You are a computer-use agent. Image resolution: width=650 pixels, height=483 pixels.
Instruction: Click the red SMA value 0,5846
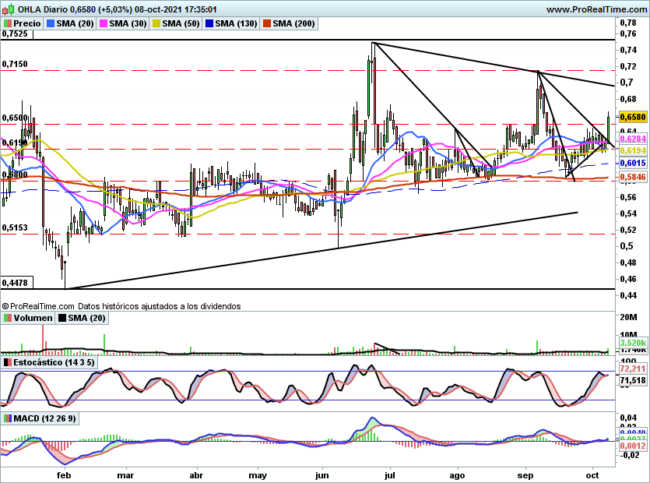[633, 177]
